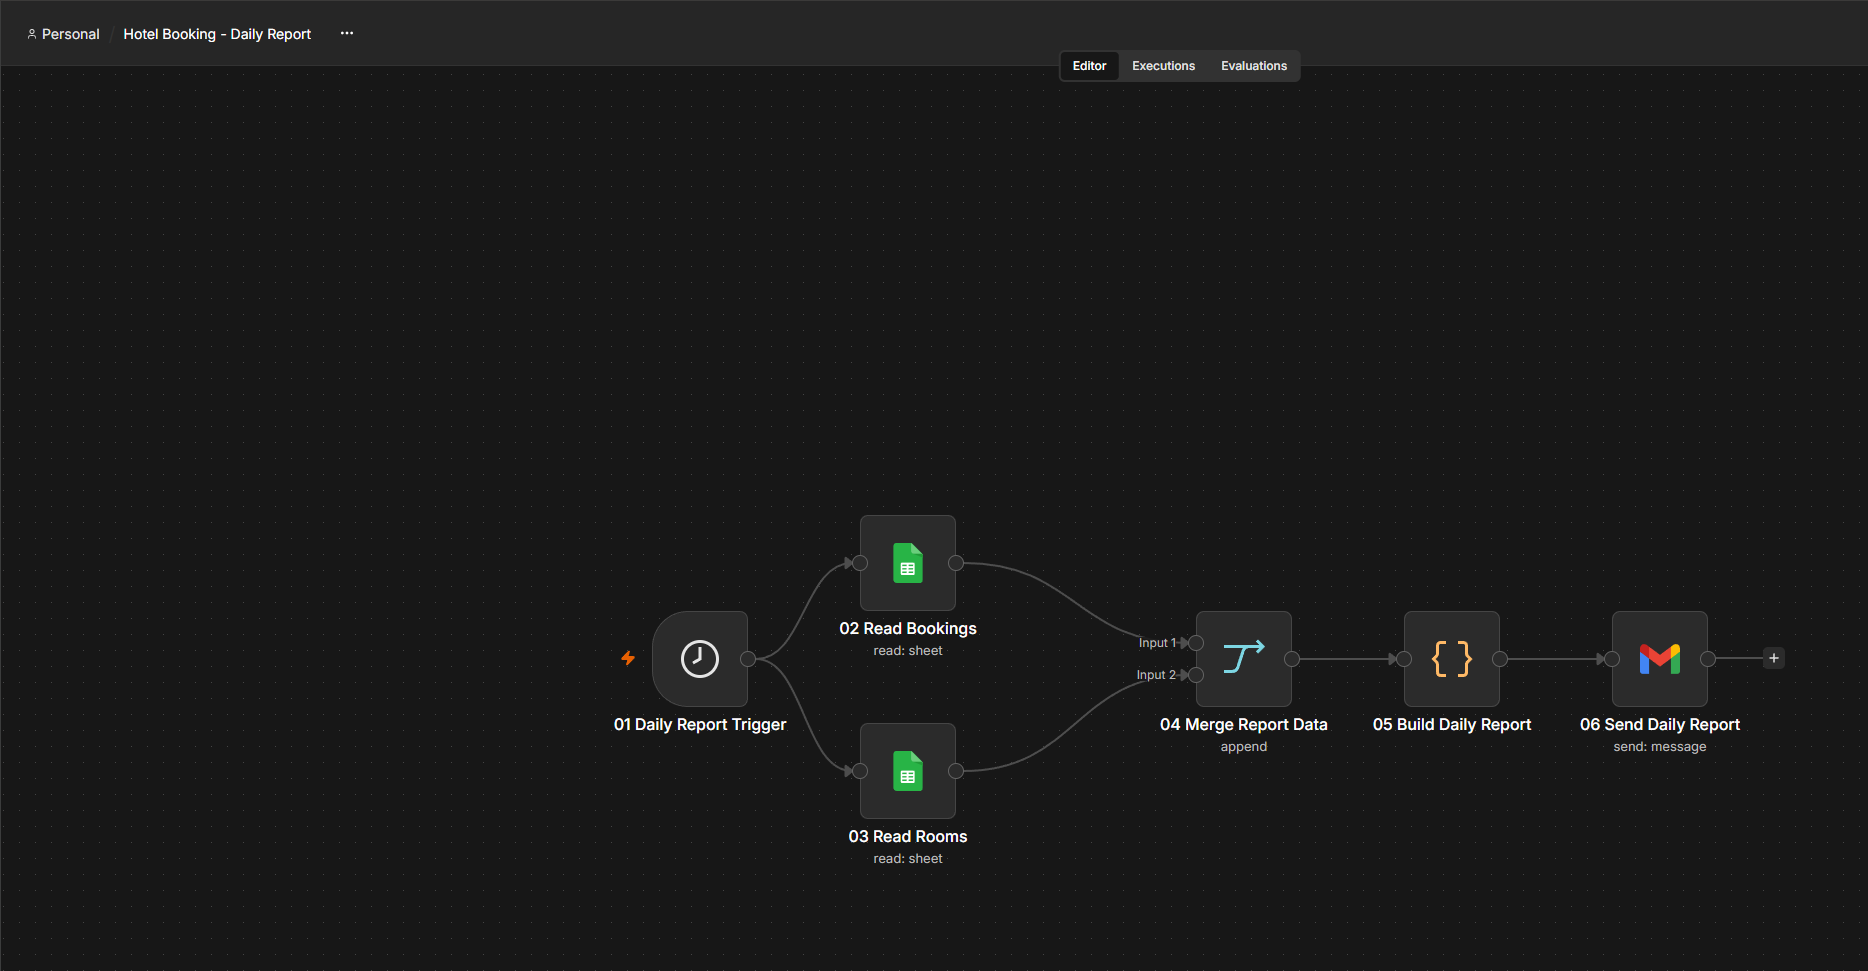1868x971 pixels.
Task: Click the output port of Merge Report Data
Action: 1292,659
